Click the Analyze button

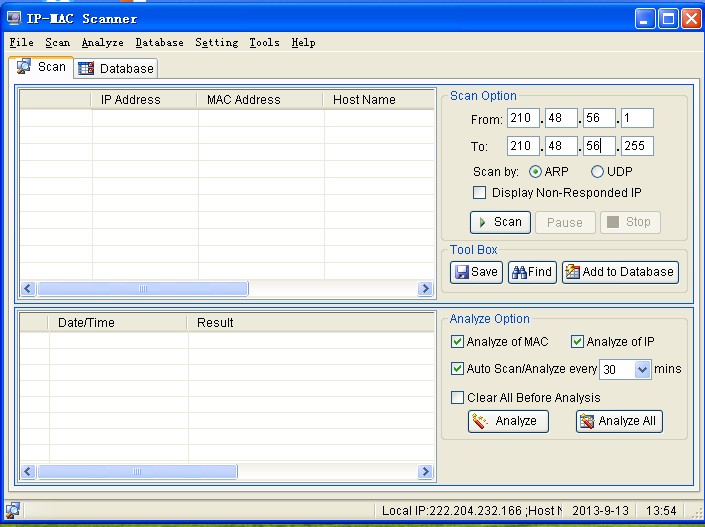[508, 421]
